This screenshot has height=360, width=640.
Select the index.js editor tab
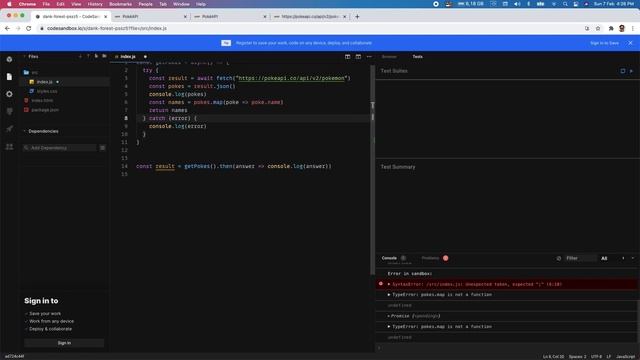tap(128, 57)
